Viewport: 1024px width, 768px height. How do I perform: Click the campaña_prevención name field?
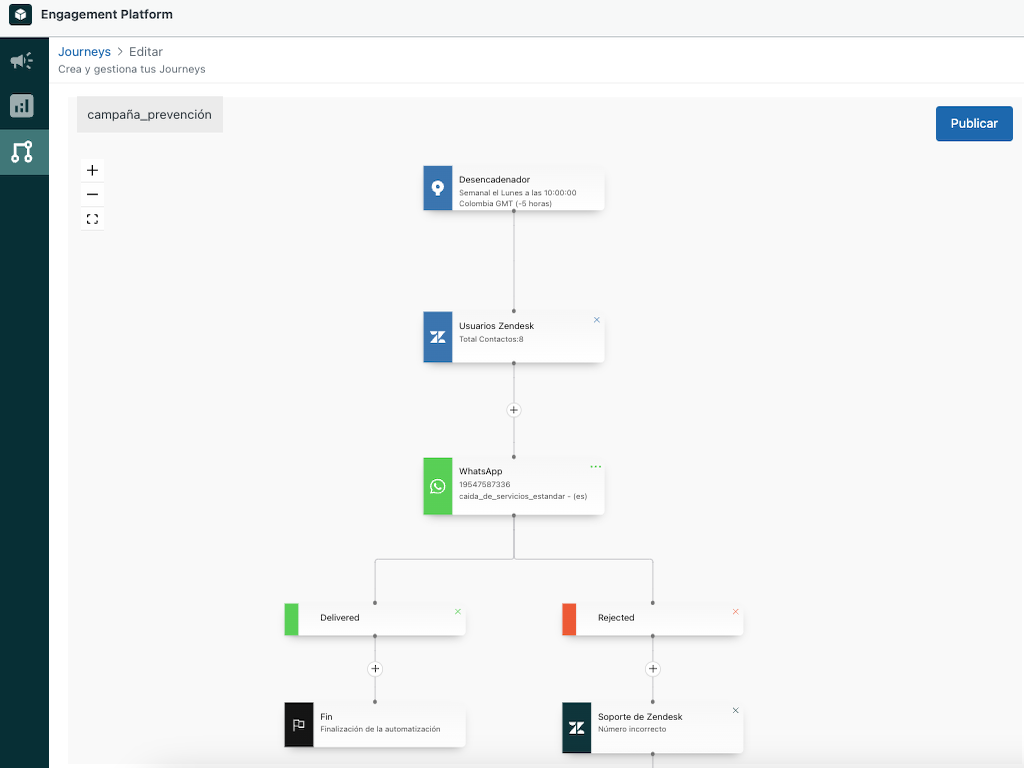pyautogui.click(x=149, y=114)
